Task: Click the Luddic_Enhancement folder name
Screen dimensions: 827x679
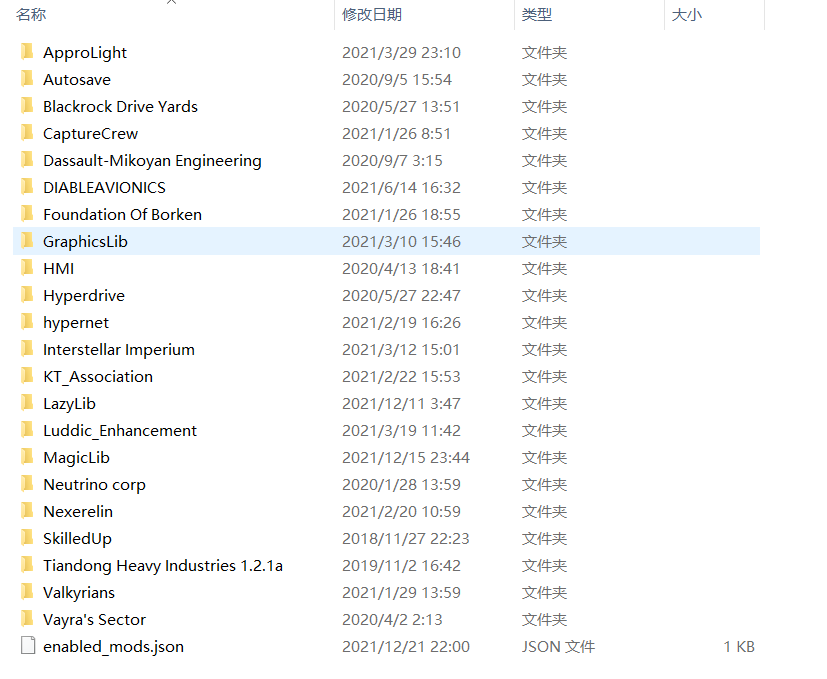Action: [x=120, y=430]
